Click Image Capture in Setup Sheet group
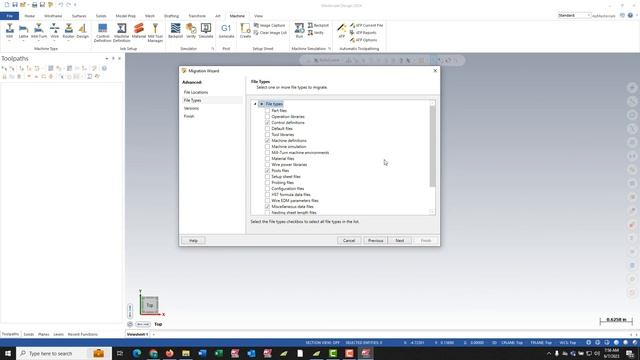This screenshot has width=640, height=360. coord(269,25)
